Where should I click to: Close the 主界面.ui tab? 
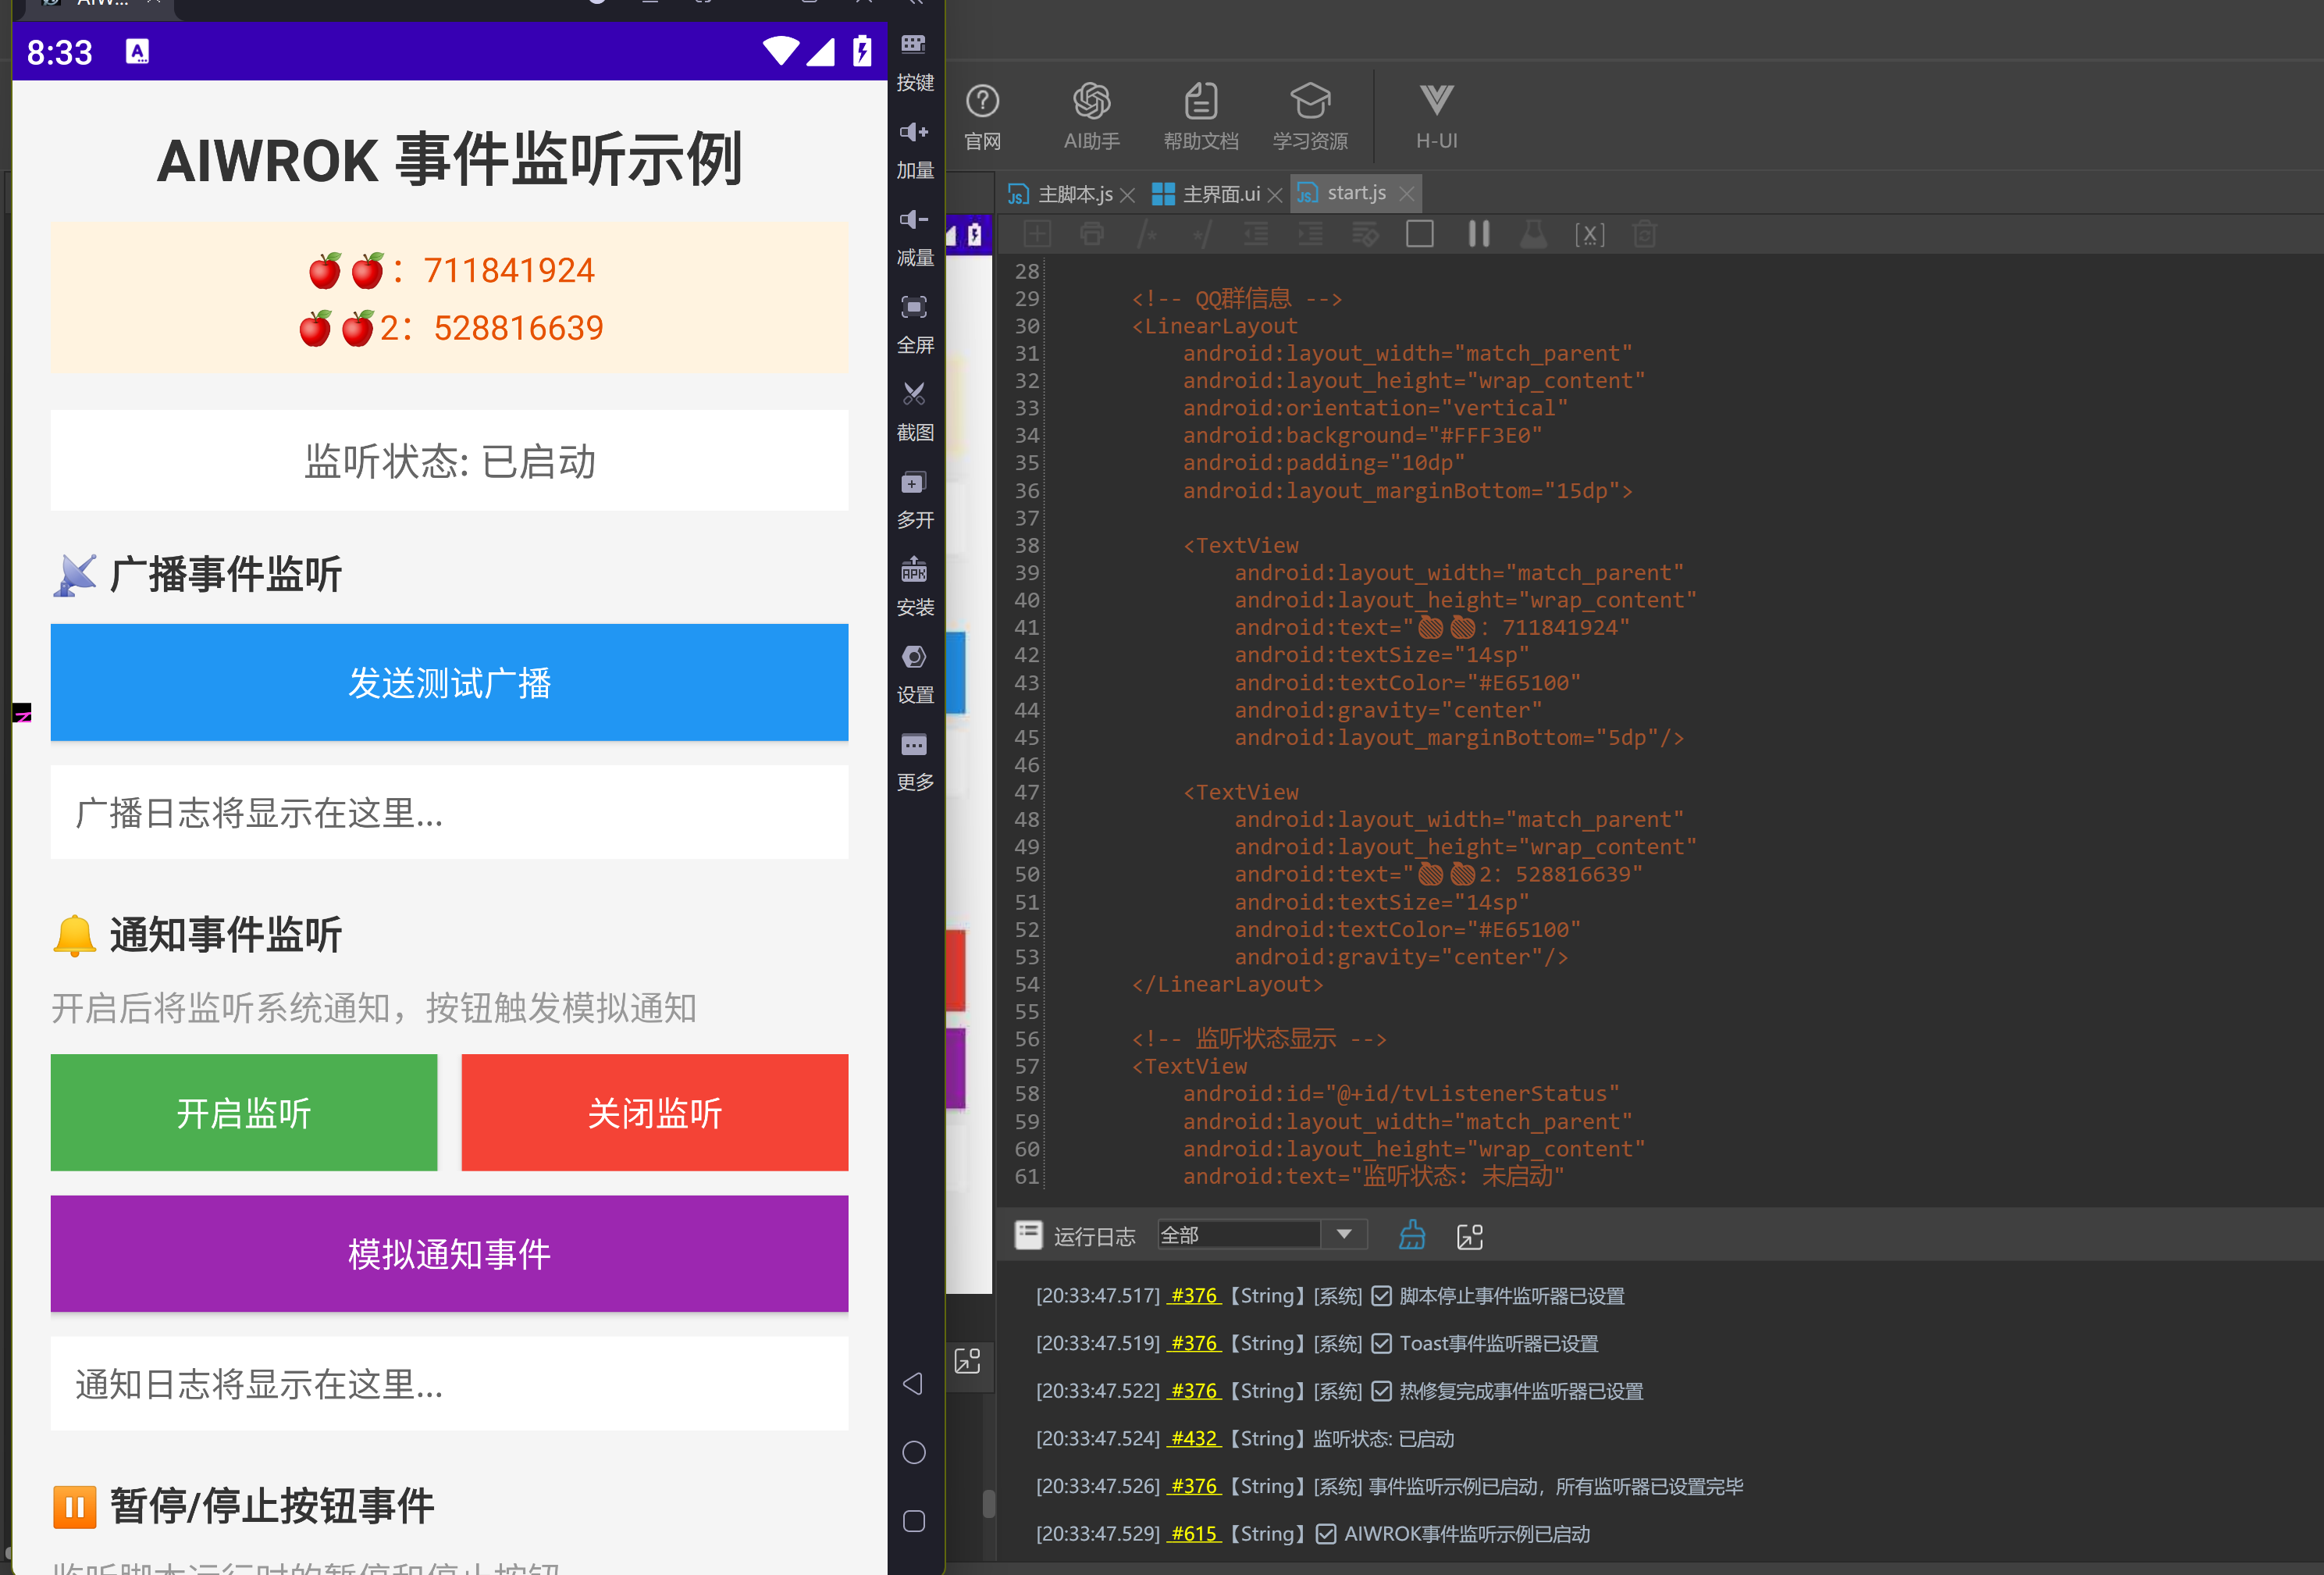click(1274, 195)
